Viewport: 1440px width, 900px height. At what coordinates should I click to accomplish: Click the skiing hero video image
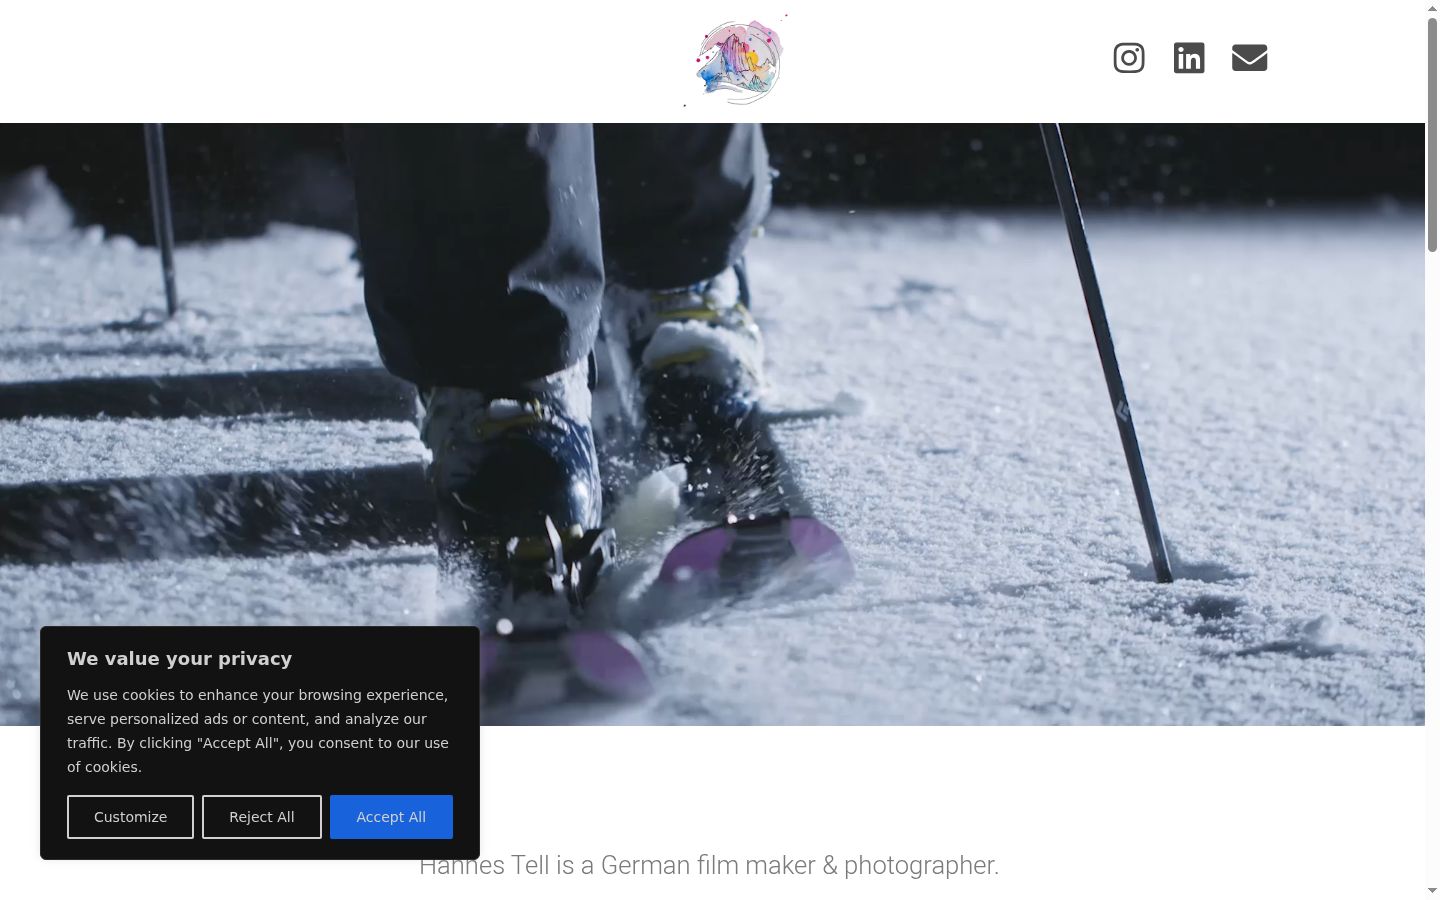[x=712, y=424]
